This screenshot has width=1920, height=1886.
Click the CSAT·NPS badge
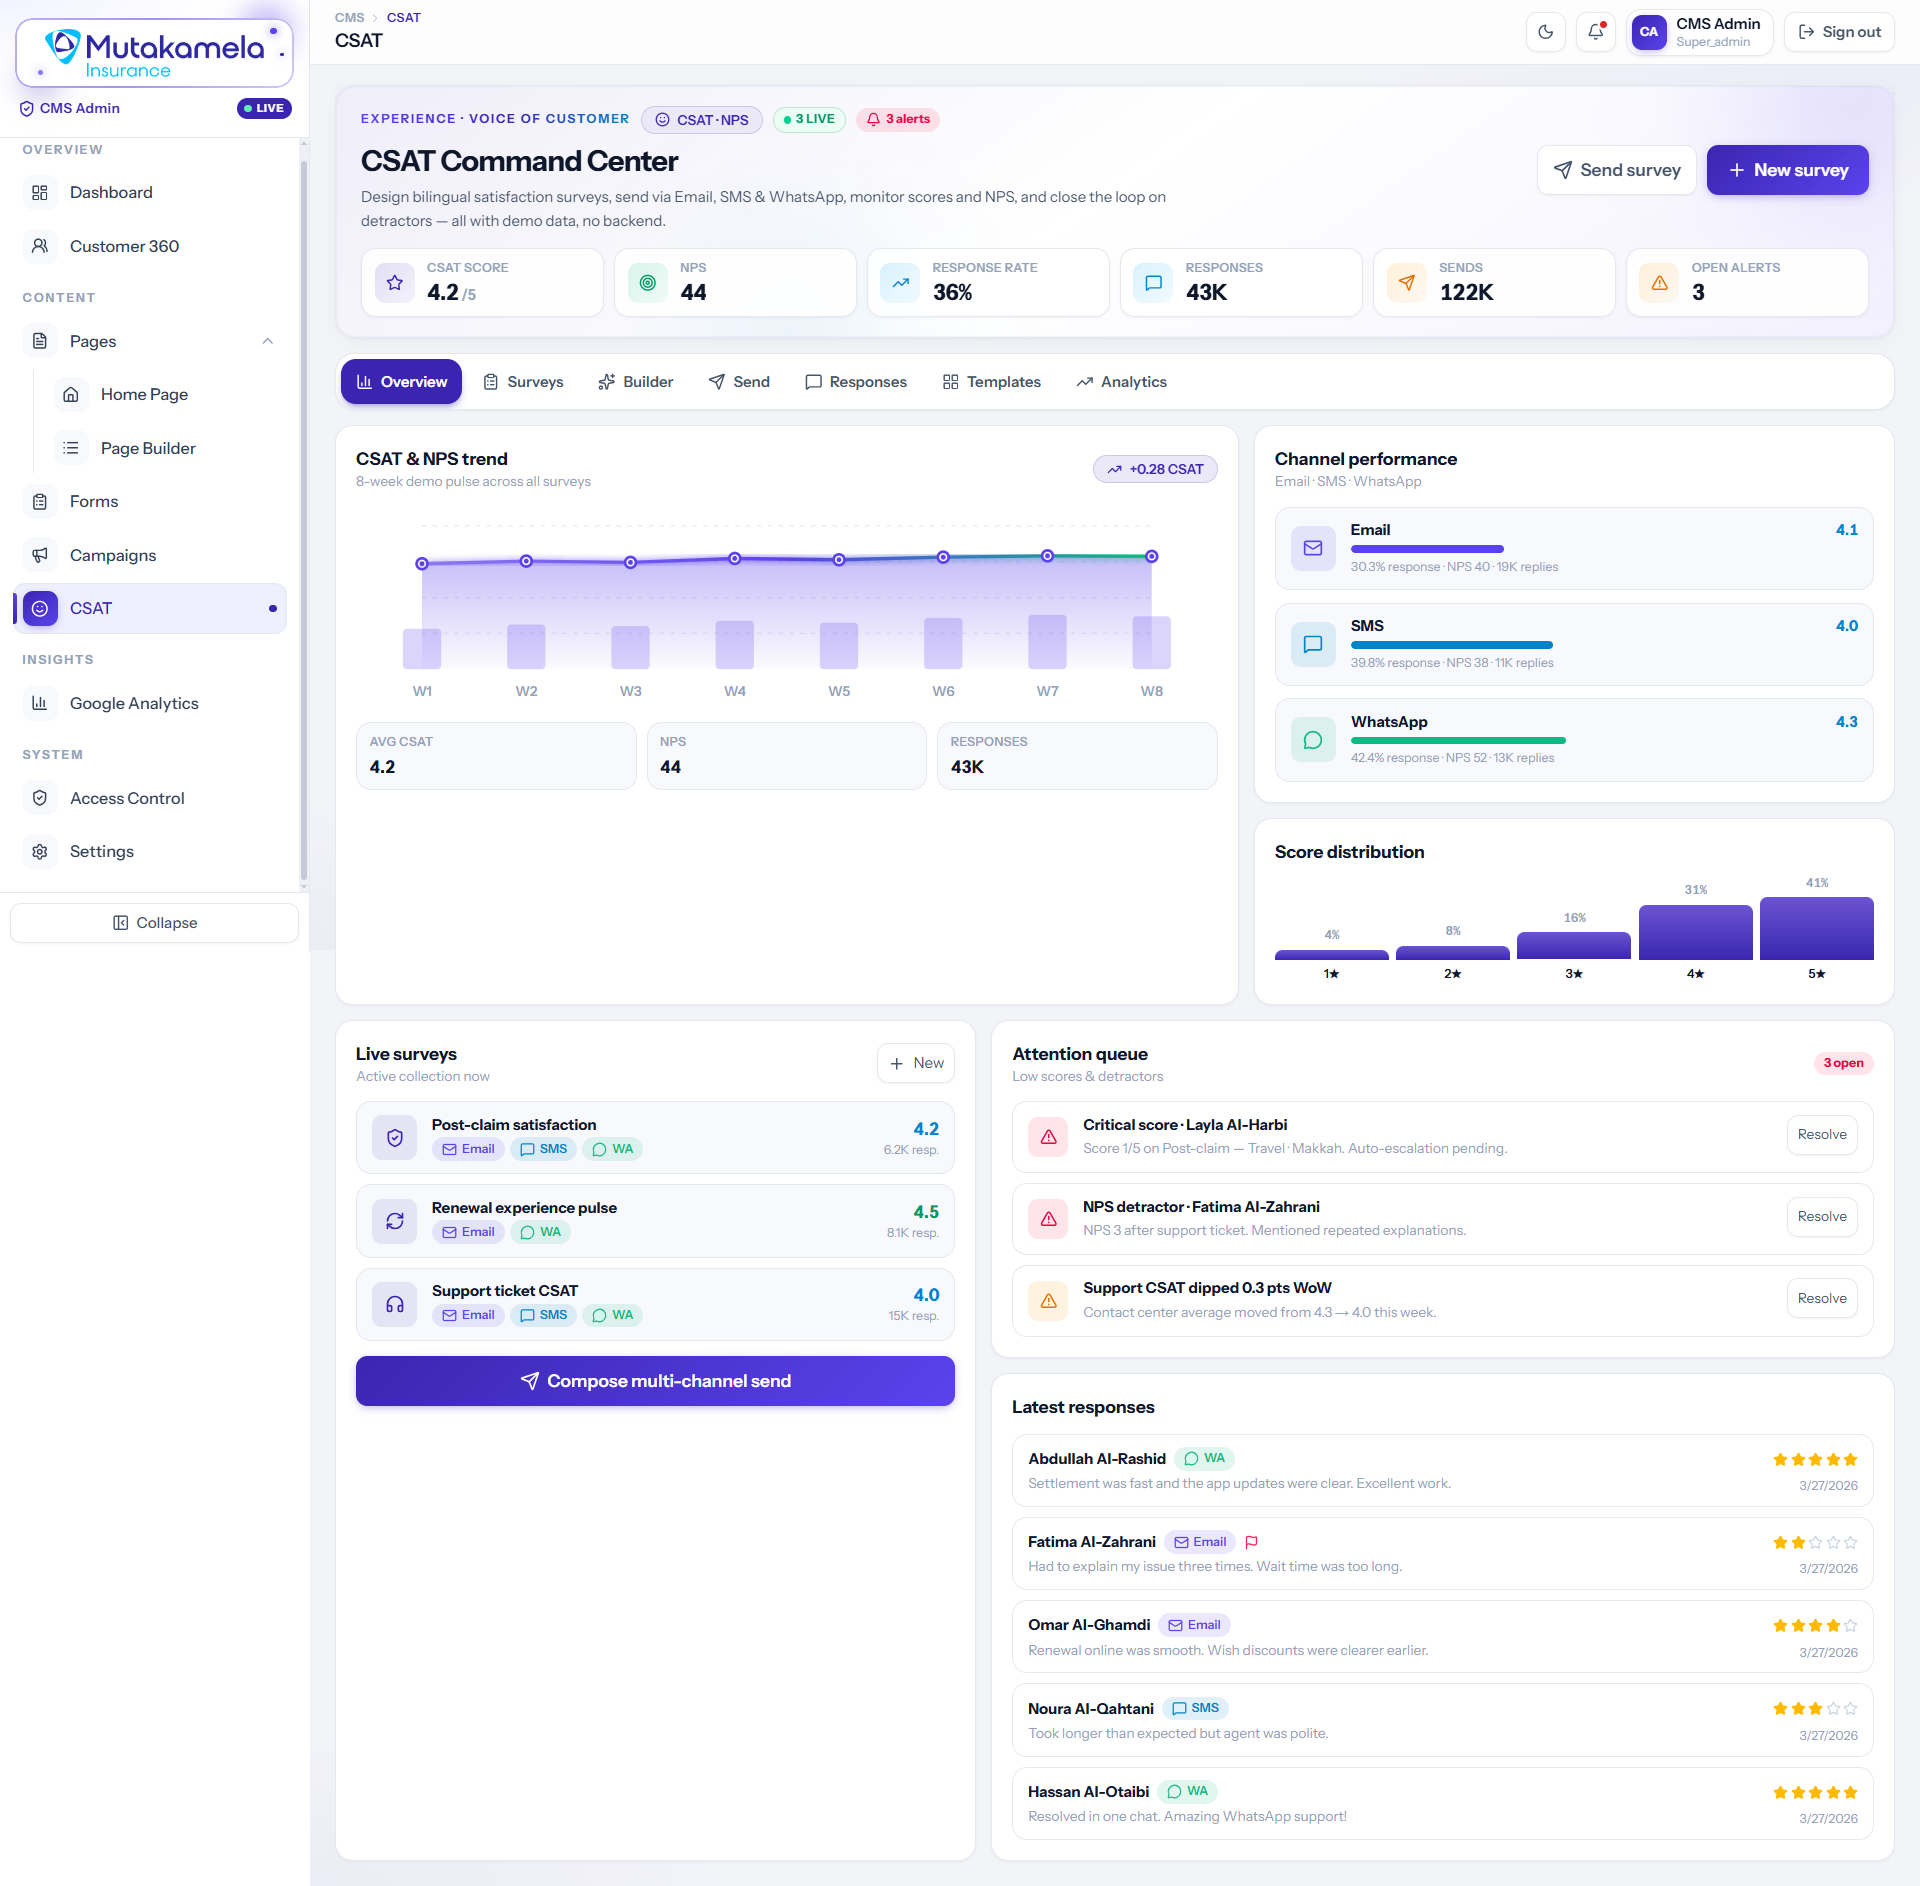702,120
